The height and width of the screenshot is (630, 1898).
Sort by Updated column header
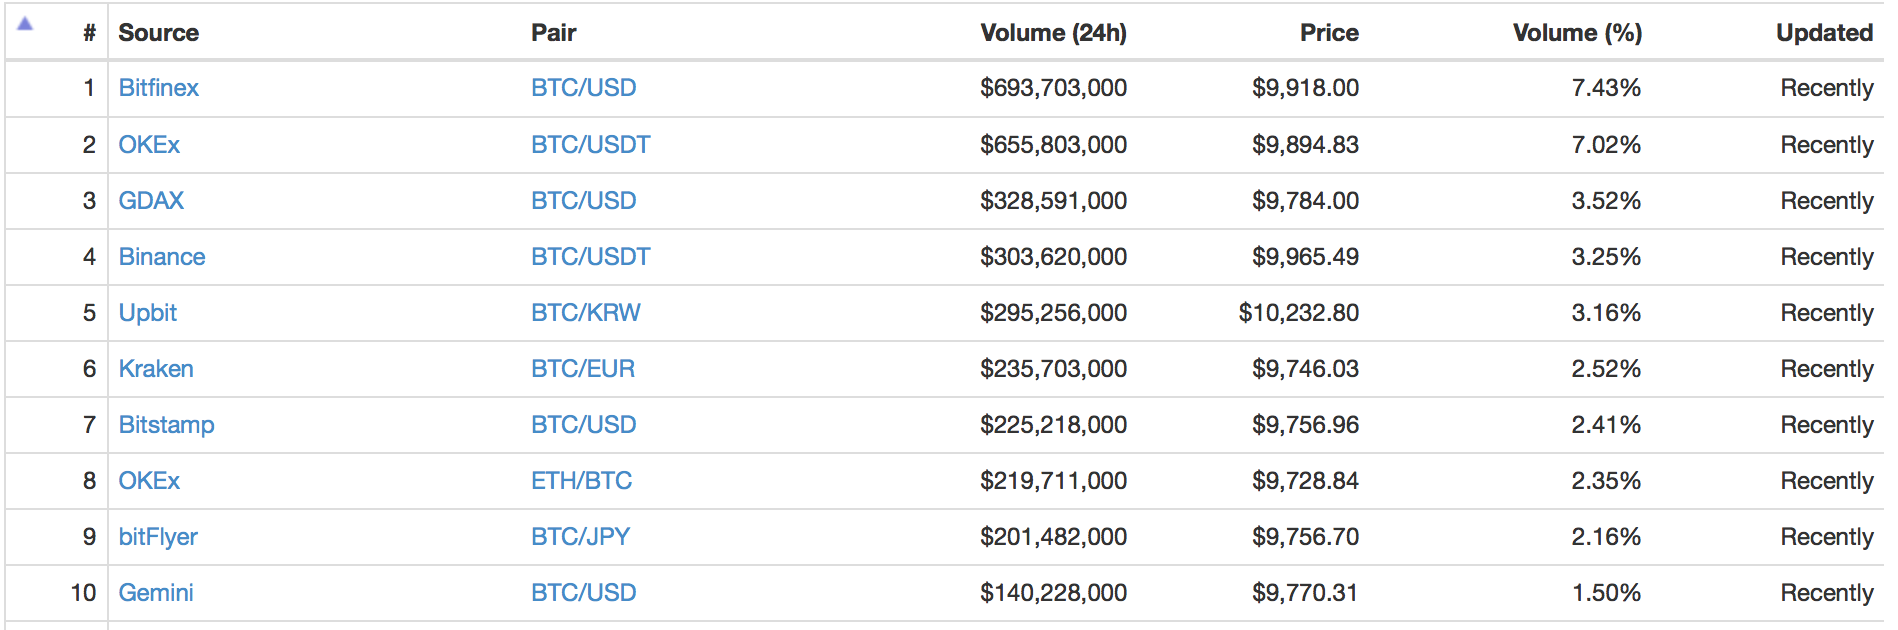point(1824,33)
